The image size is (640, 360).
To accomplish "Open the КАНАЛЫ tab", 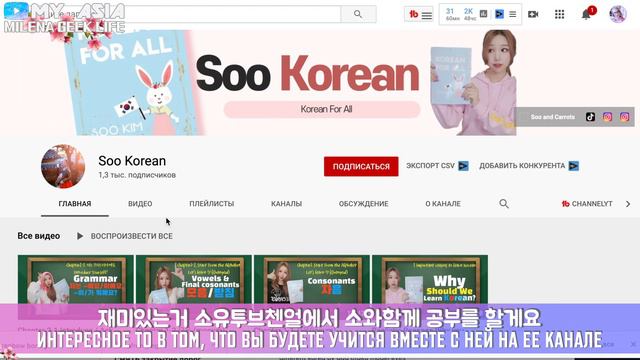I will pyautogui.click(x=287, y=204).
